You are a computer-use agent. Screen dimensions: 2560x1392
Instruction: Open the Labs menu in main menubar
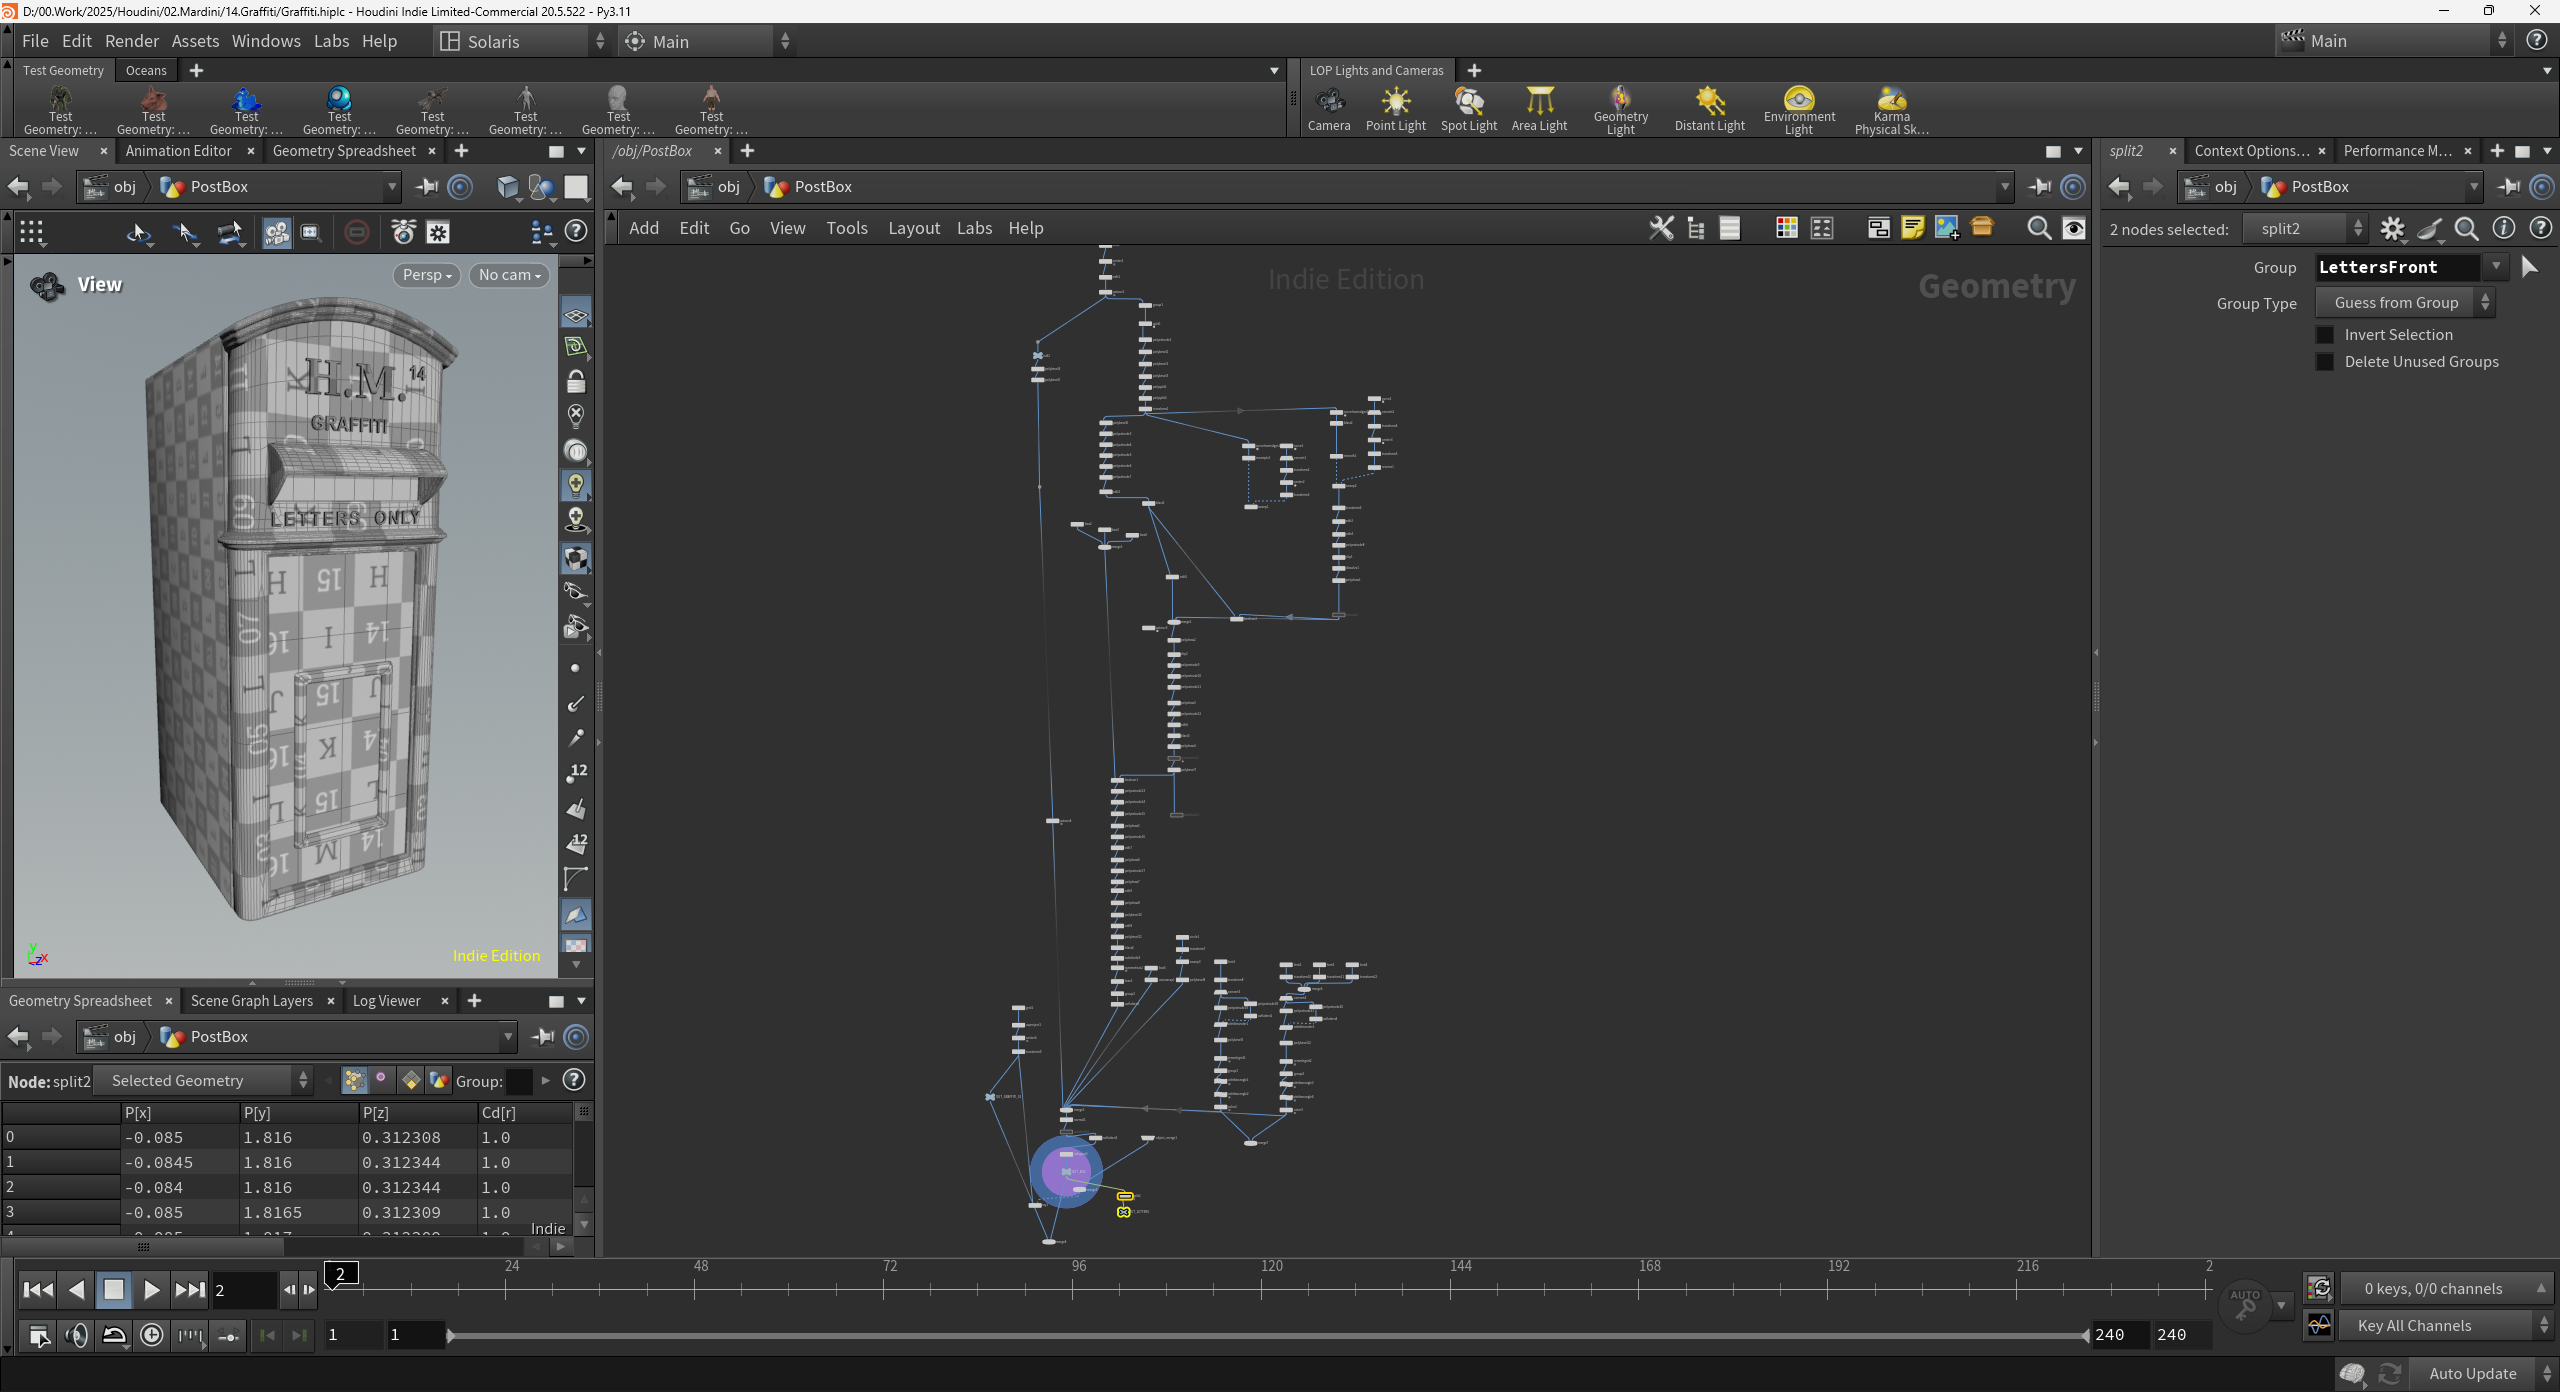pyautogui.click(x=331, y=41)
